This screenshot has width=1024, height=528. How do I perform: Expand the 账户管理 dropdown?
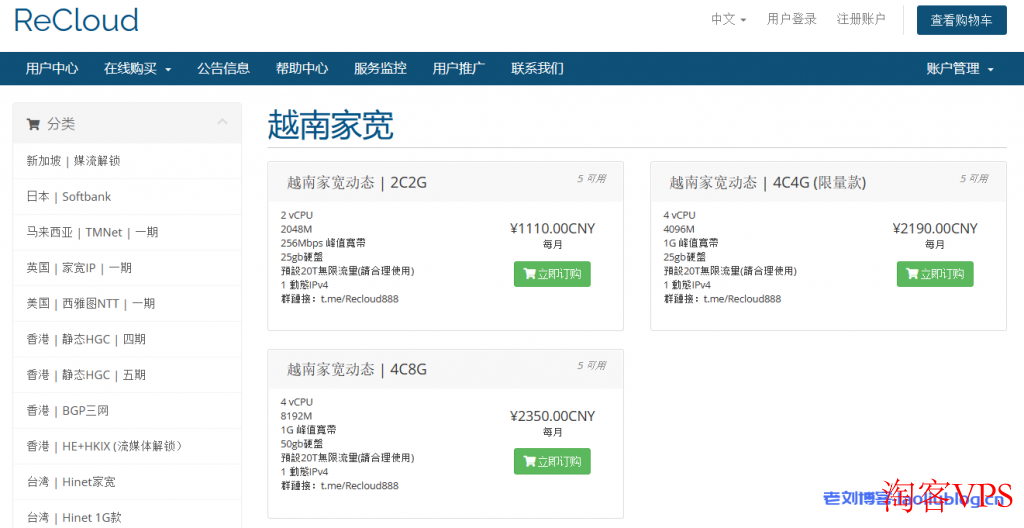[959, 69]
